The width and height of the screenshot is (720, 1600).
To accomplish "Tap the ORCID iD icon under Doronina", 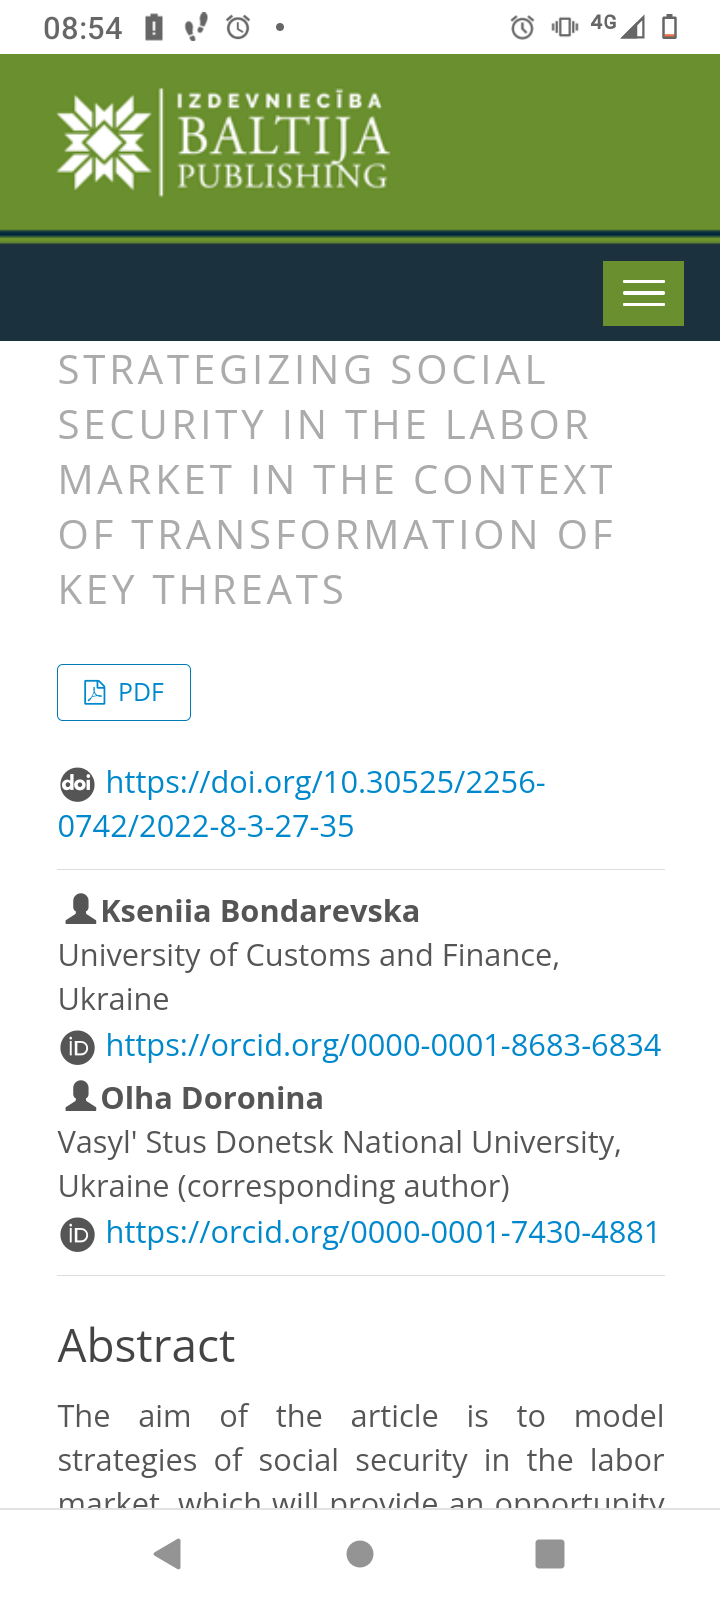I will pyautogui.click(x=77, y=1234).
